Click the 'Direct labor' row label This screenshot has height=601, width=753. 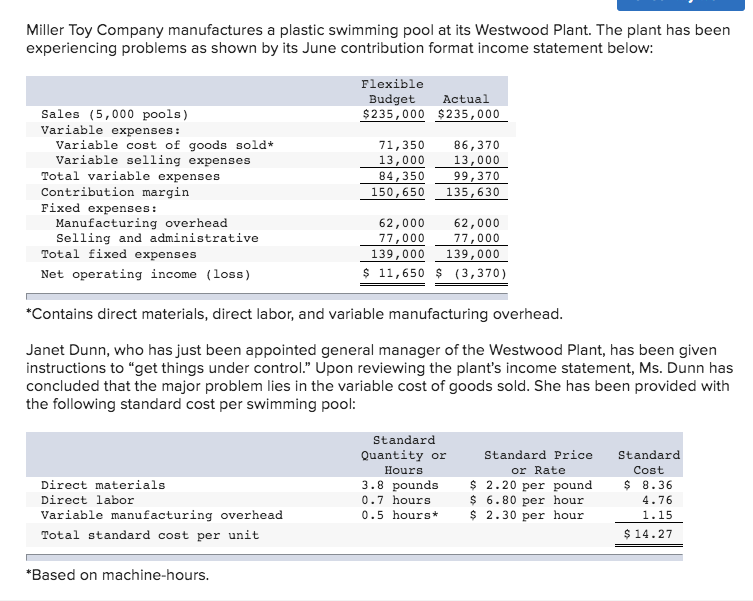pos(87,500)
